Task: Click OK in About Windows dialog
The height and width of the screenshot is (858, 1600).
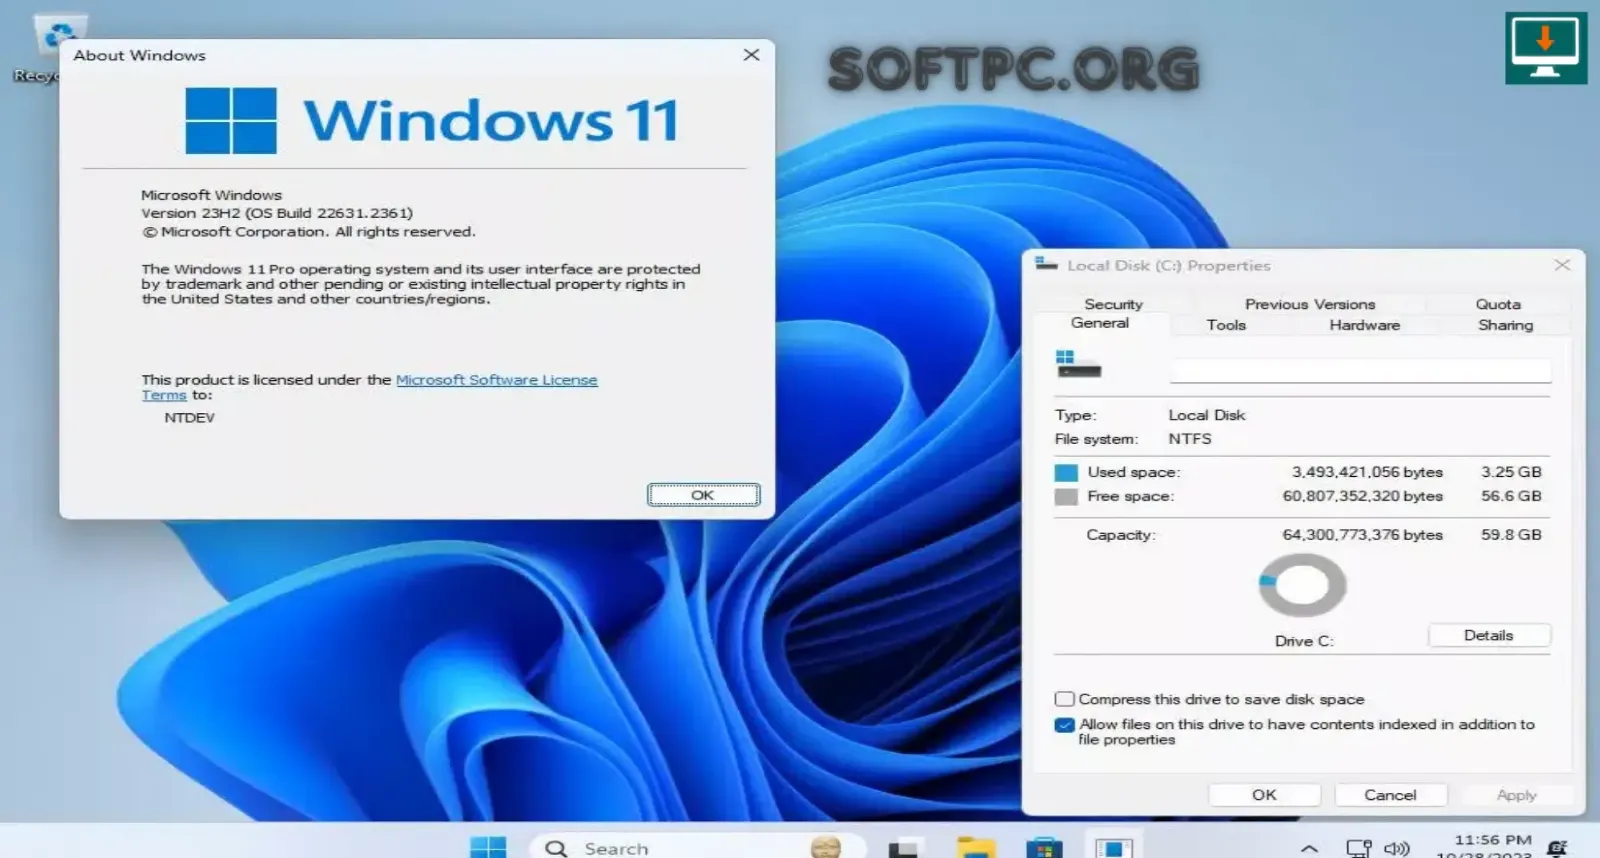Action: 703,495
